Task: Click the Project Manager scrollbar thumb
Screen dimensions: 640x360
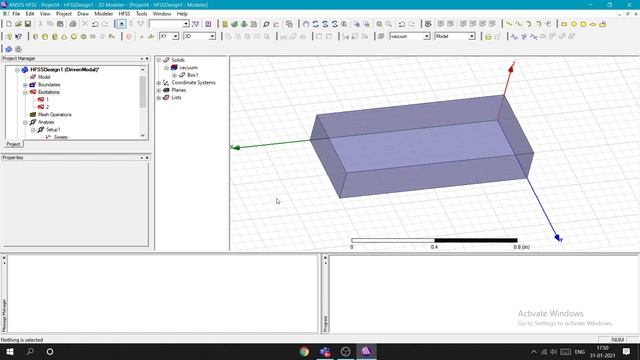Action: coord(142,91)
